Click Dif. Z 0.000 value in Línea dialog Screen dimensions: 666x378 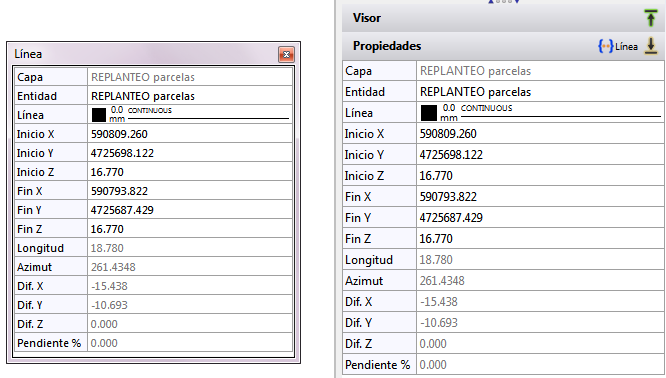tap(190, 324)
